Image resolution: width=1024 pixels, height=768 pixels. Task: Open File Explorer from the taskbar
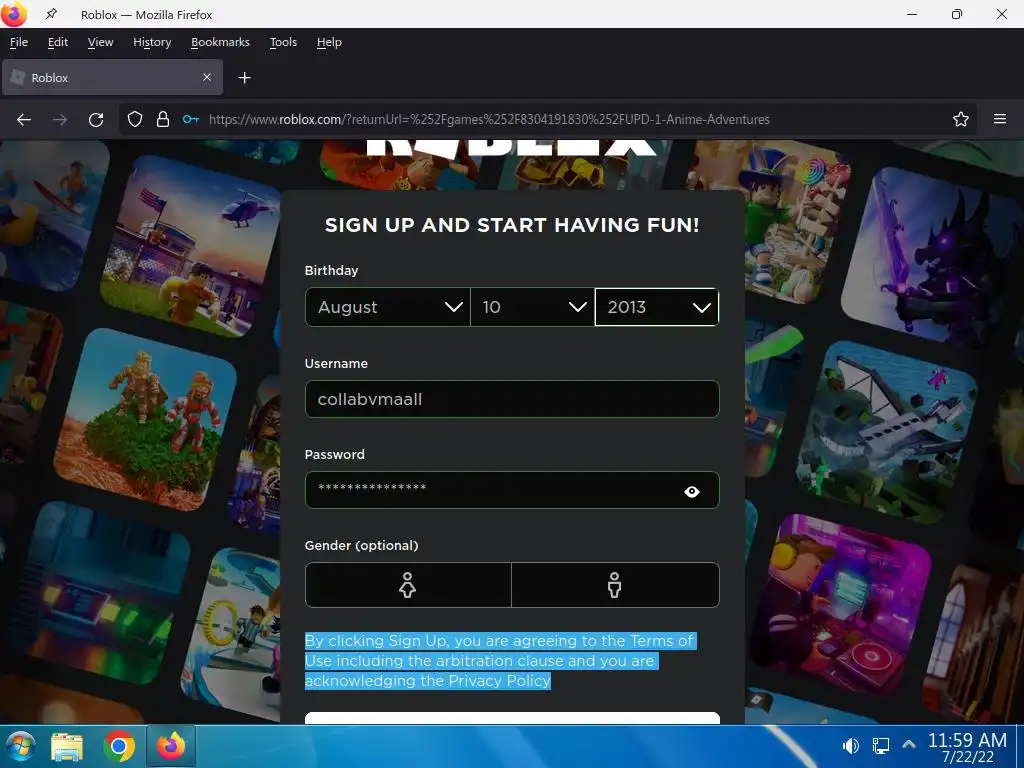coord(67,746)
